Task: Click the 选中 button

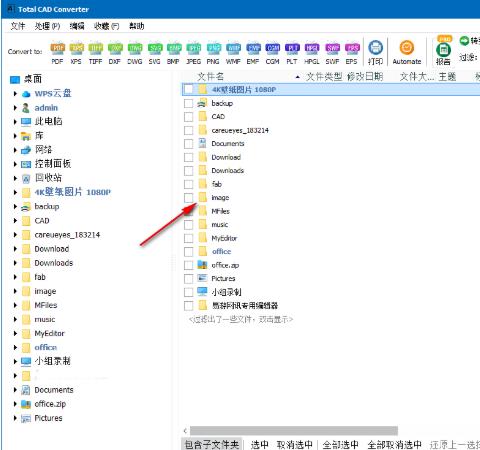Action: tap(260, 444)
